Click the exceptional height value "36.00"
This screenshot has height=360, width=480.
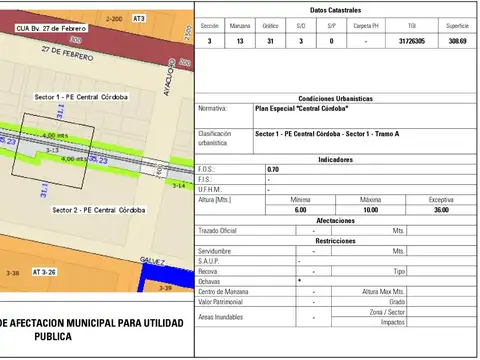(x=441, y=210)
